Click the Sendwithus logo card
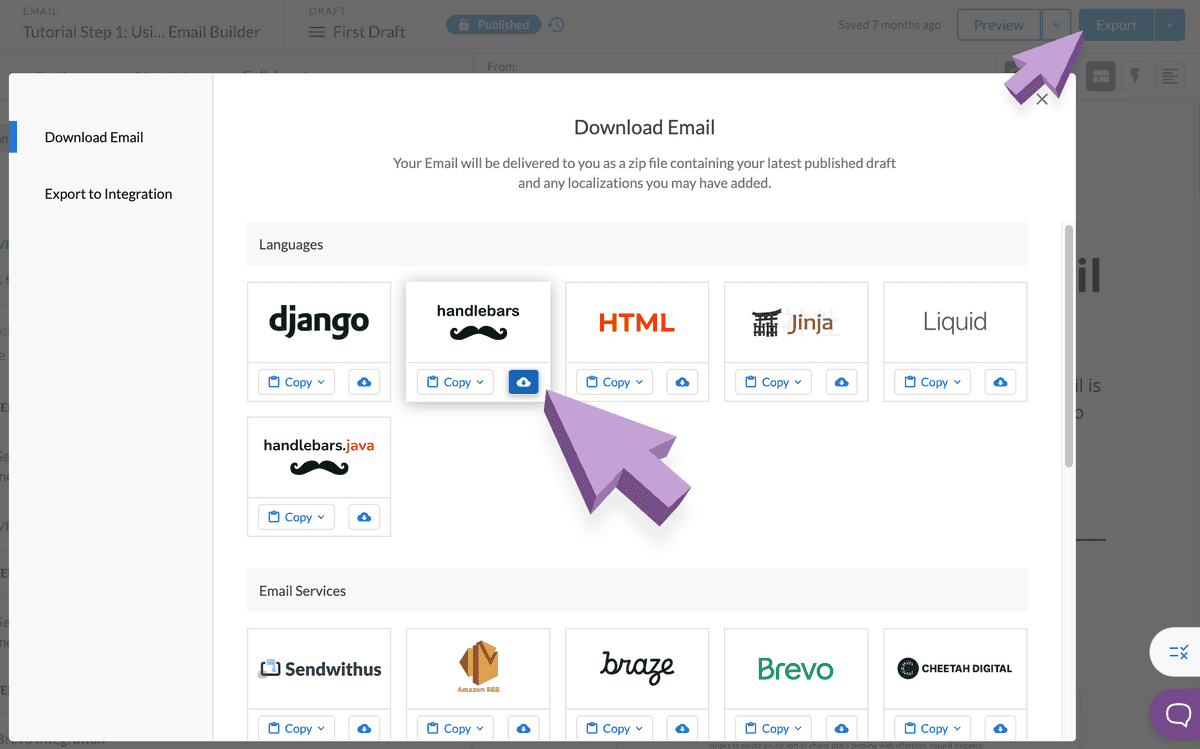Screen dimensions: 1200x749 click(319, 668)
